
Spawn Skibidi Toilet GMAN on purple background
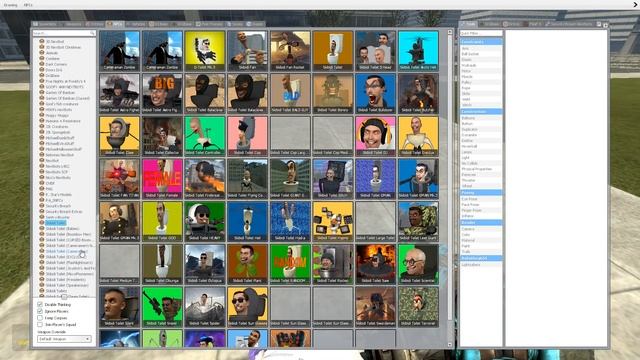tap(376, 179)
